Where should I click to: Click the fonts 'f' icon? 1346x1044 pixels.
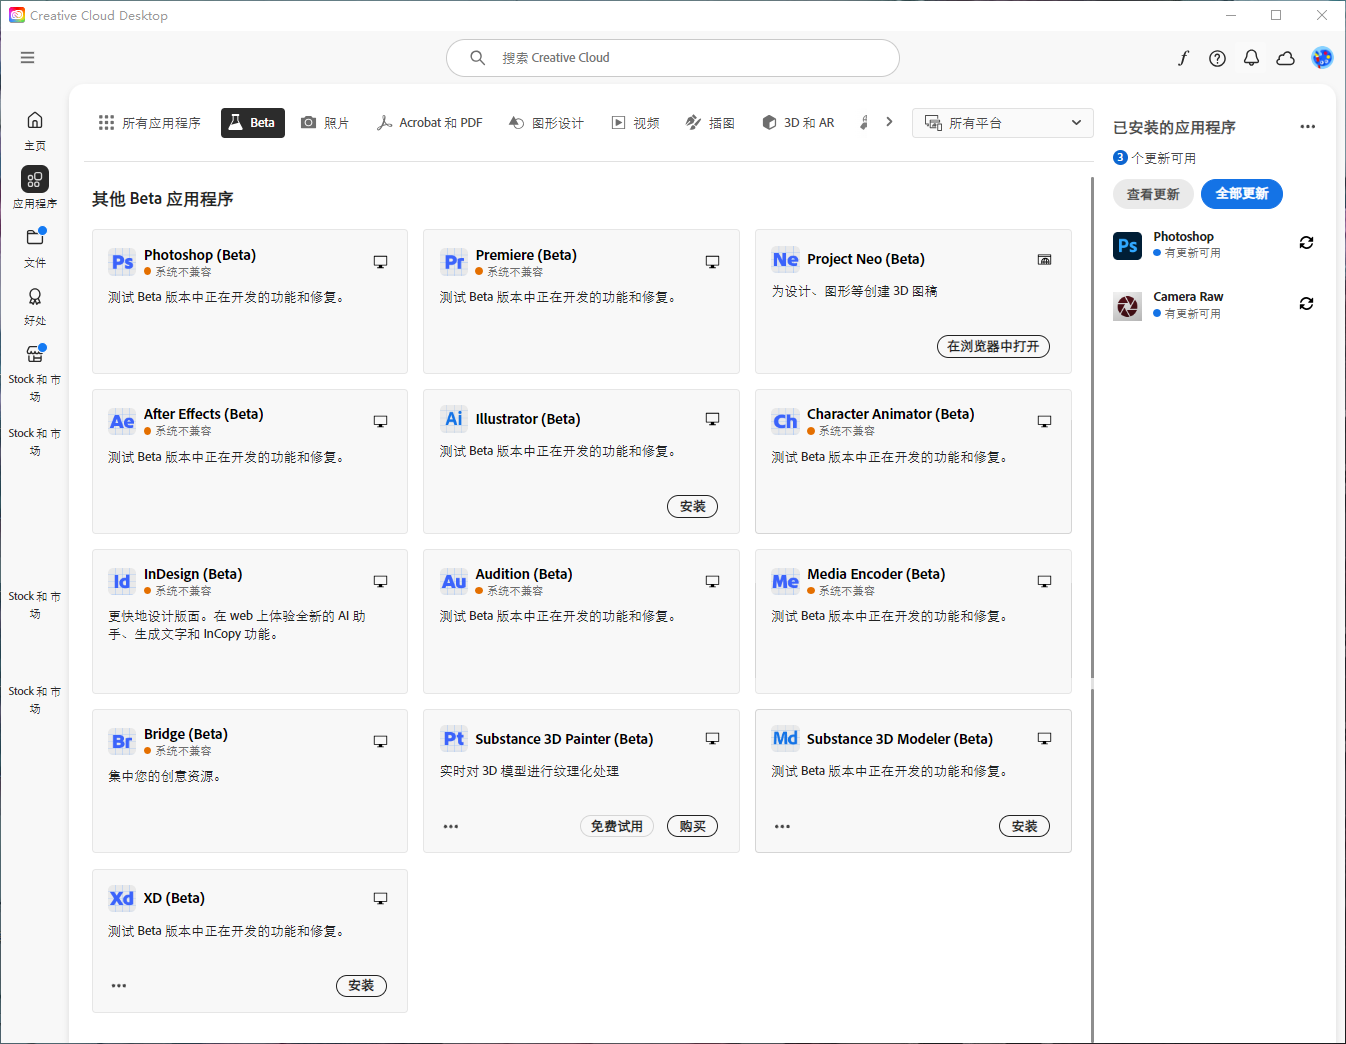(x=1183, y=58)
